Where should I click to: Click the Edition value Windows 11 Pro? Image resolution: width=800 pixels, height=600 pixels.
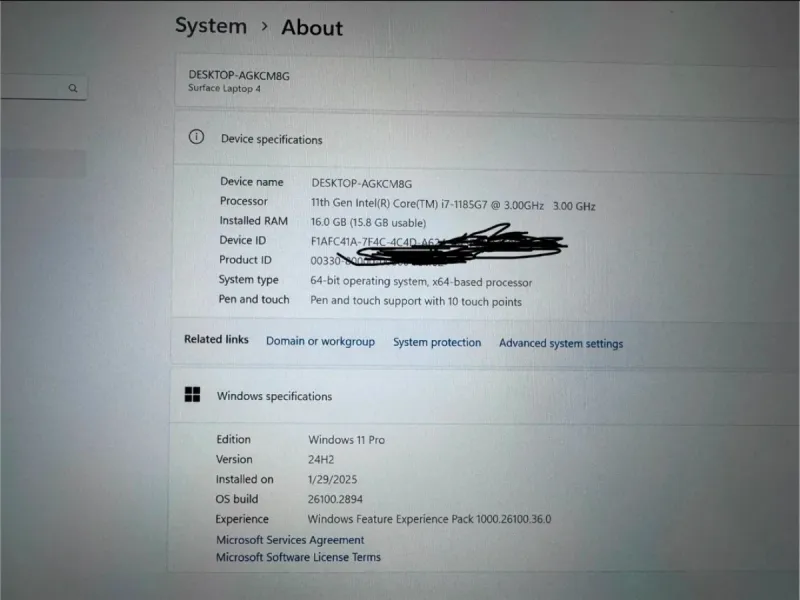point(346,440)
